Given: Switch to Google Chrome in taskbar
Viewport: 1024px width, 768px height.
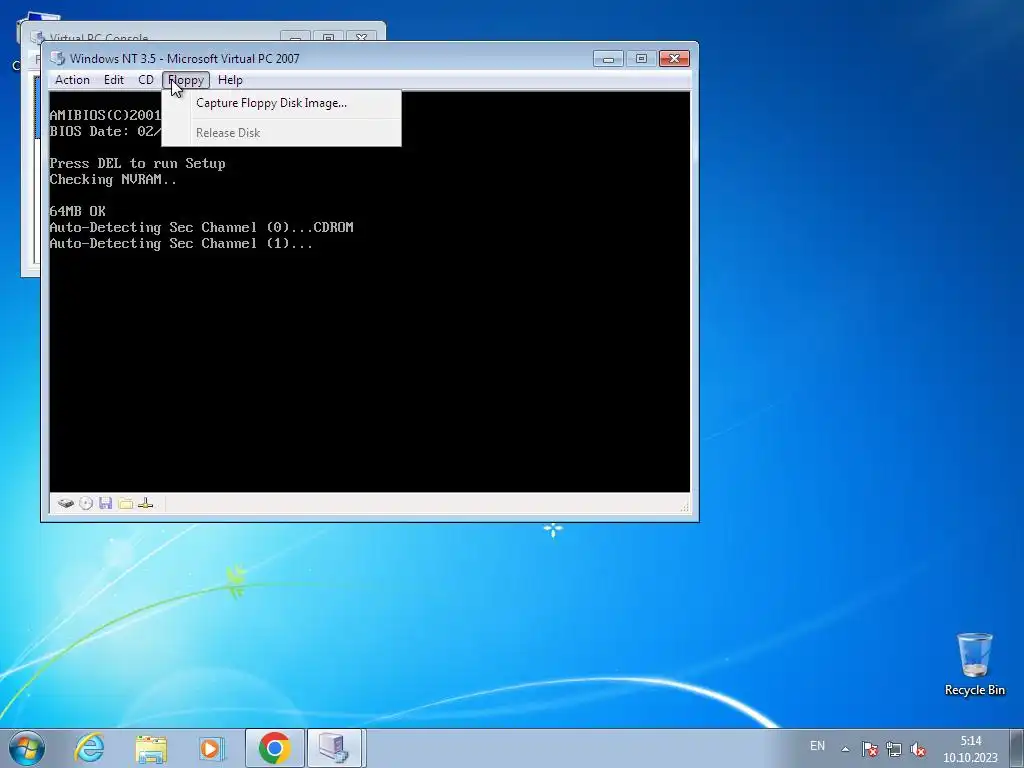Looking at the screenshot, I should click(x=275, y=748).
